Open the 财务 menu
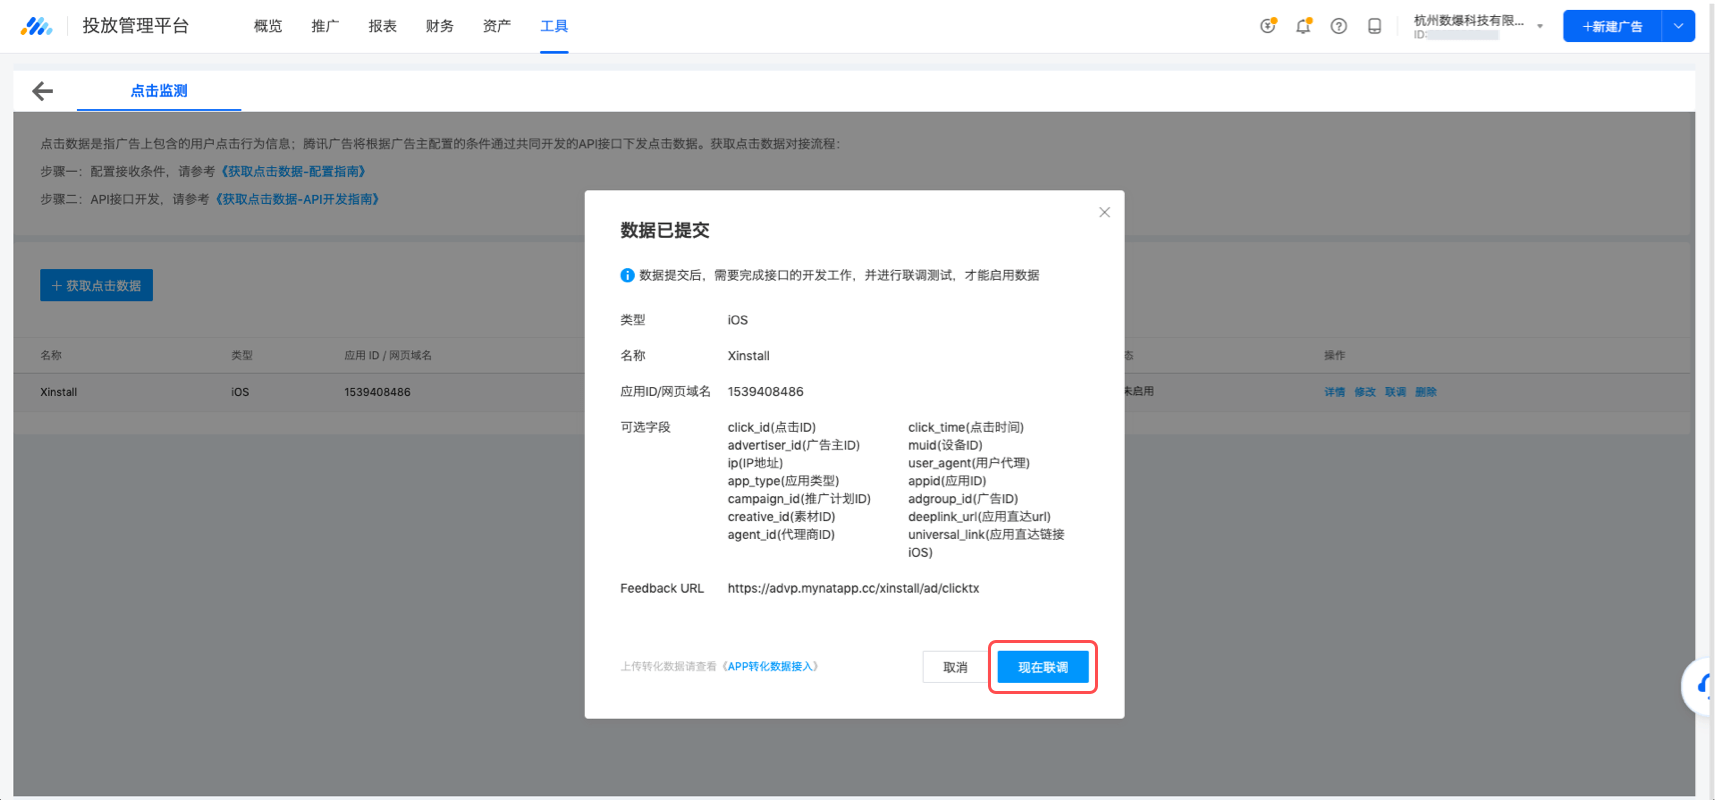 tap(439, 26)
